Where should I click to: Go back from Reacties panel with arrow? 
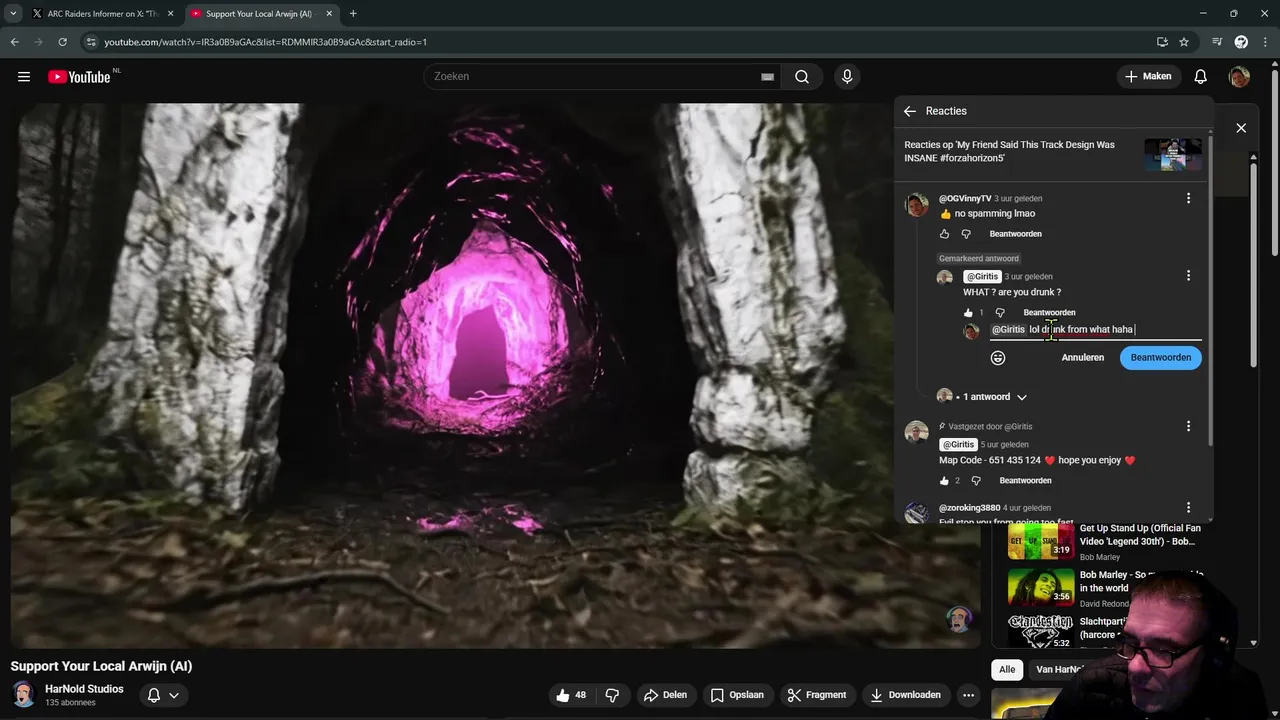[x=909, y=111]
